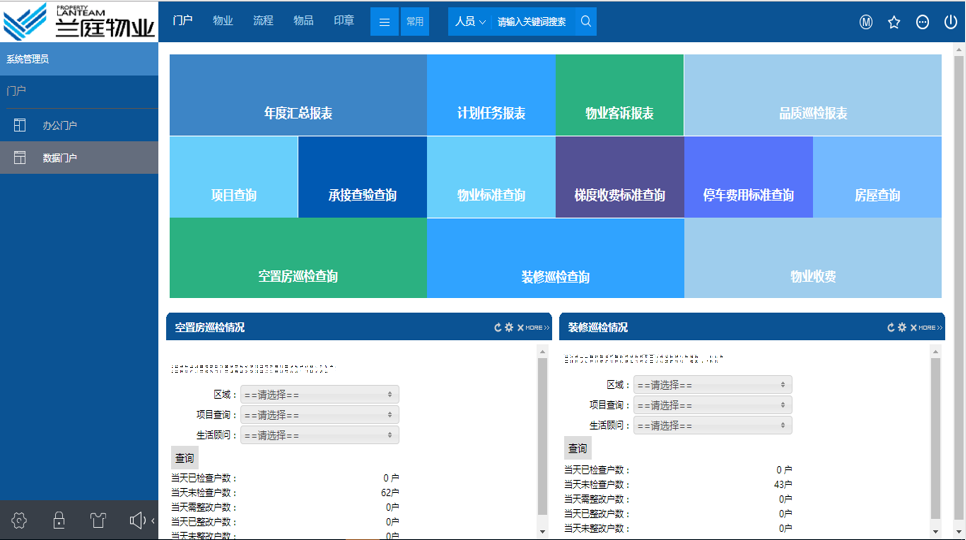Open settings of 装修巡检情况 panel

pyautogui.click(x=902, y=328)
